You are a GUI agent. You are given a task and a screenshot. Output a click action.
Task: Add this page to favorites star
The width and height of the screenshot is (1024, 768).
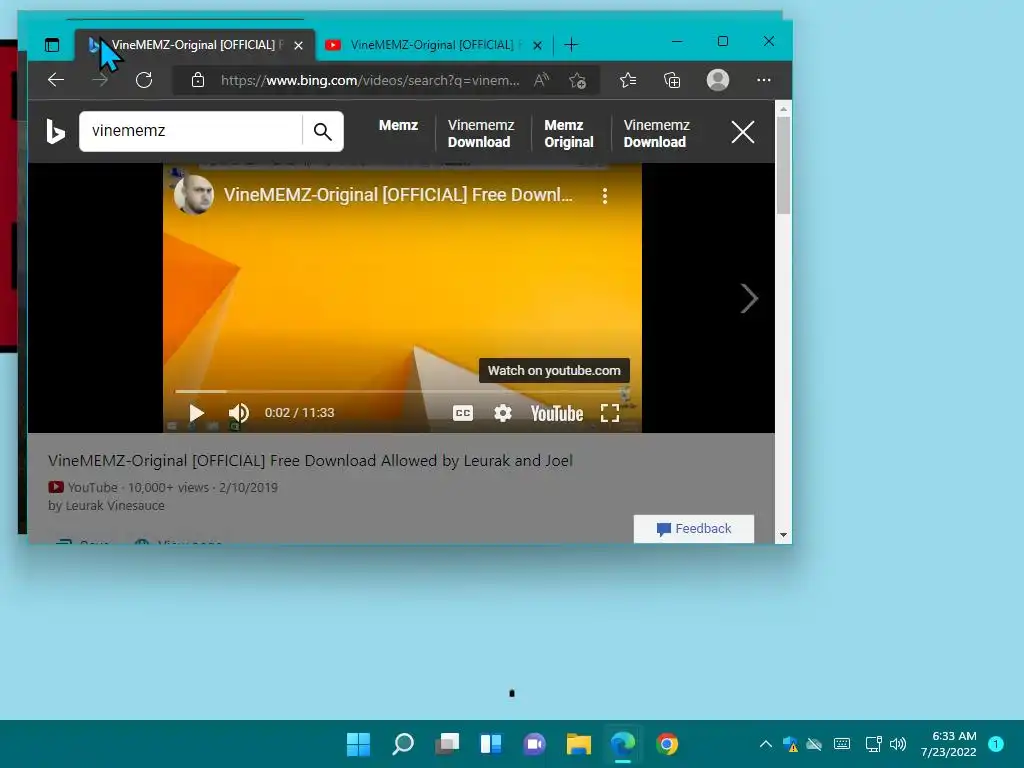coord(577,80)
